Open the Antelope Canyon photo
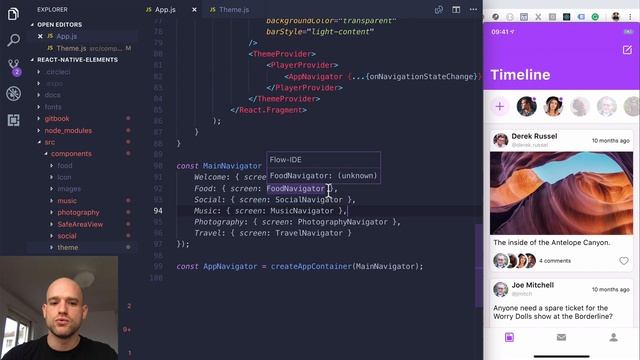Screen dimensions: 640x360 (x=561, y=193)
